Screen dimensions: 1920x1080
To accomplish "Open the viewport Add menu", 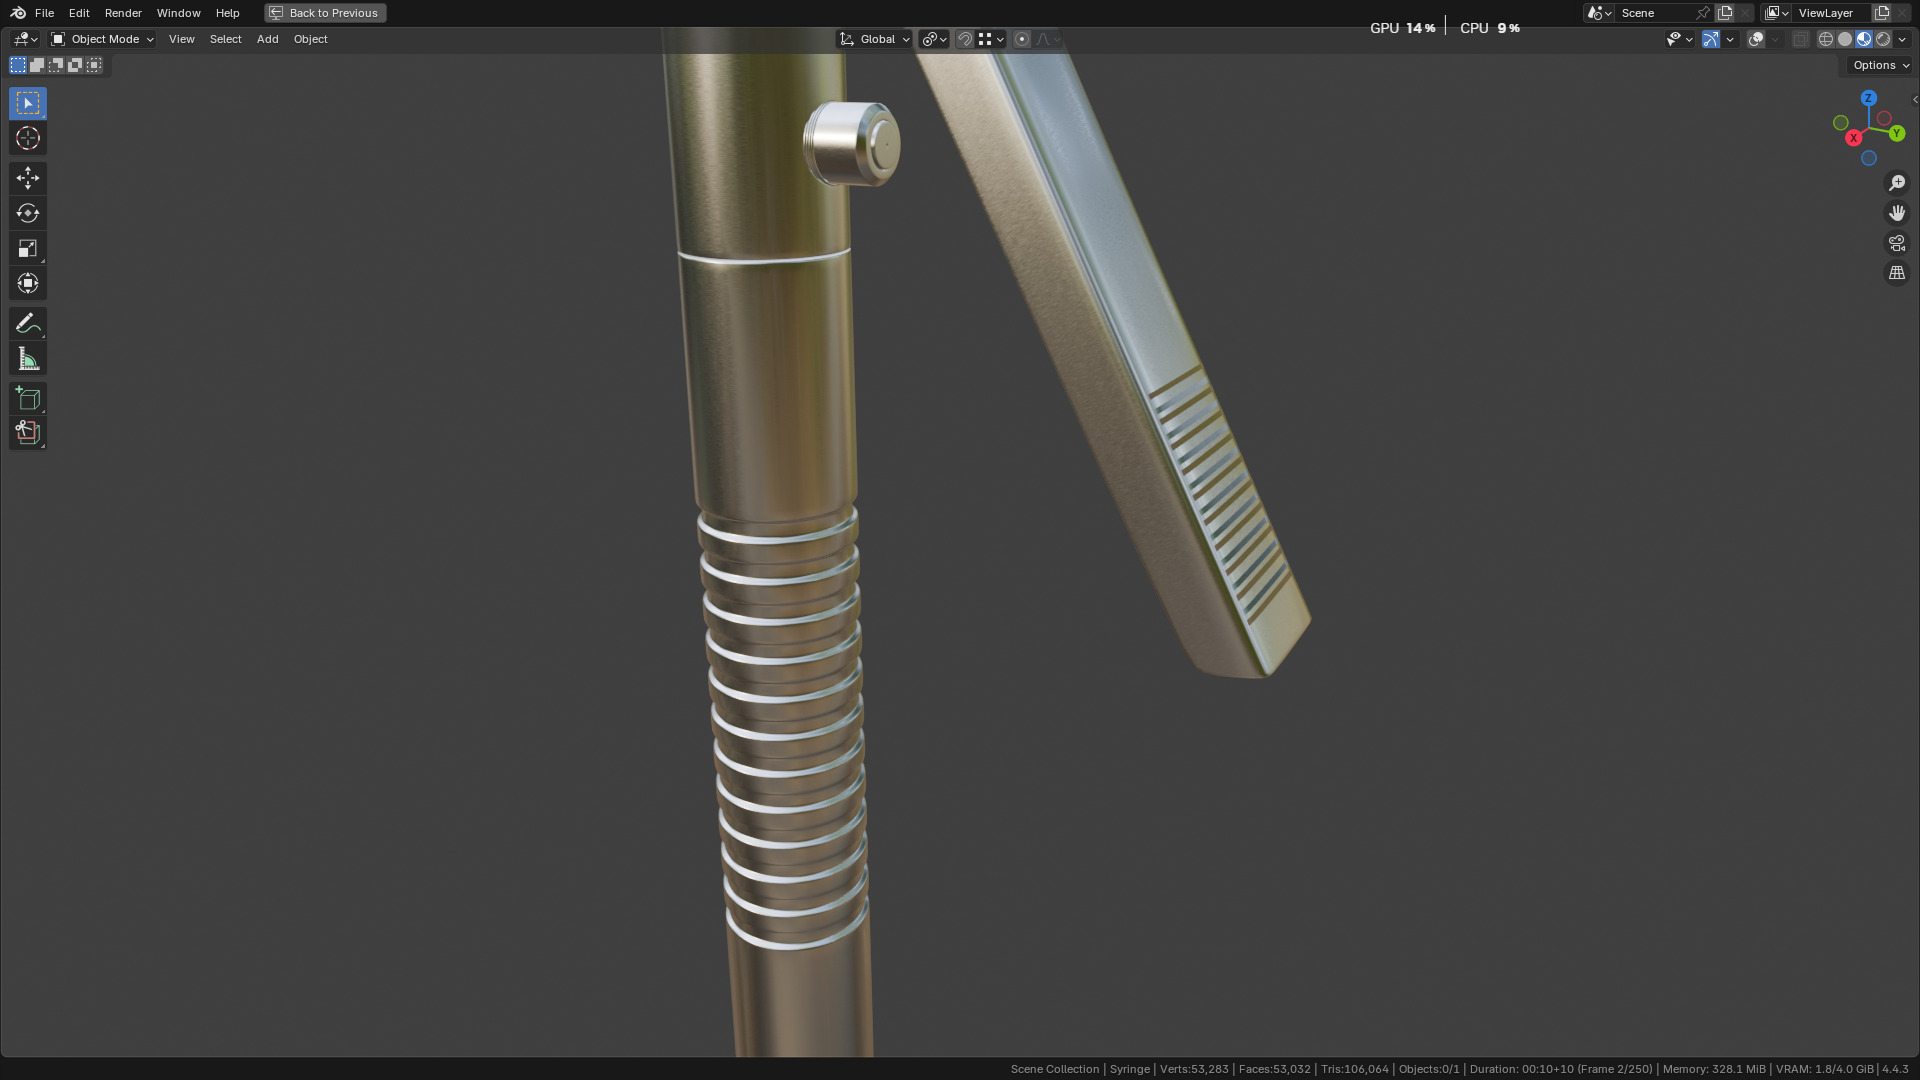I will (267, 39).
